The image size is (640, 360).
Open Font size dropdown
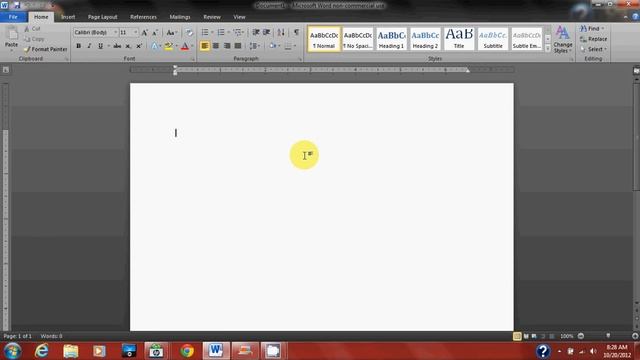coord(136,32)
